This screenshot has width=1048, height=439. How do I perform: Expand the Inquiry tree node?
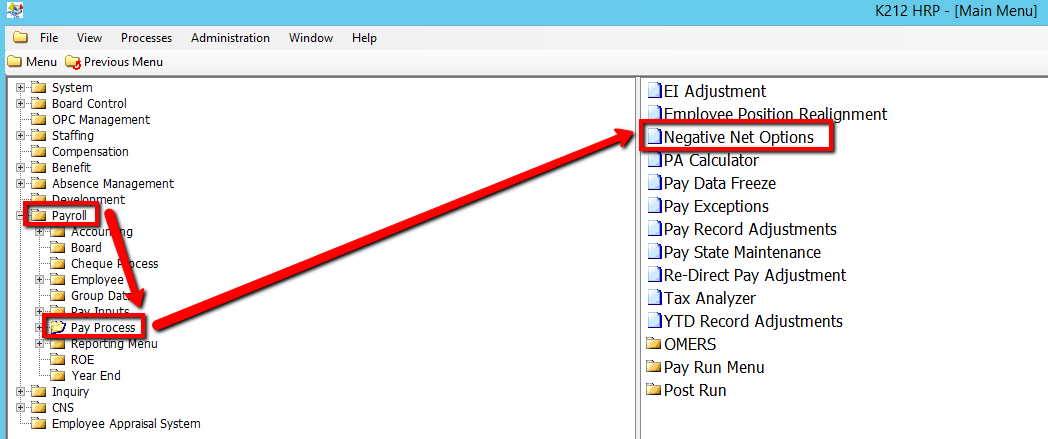click(20, 392)
